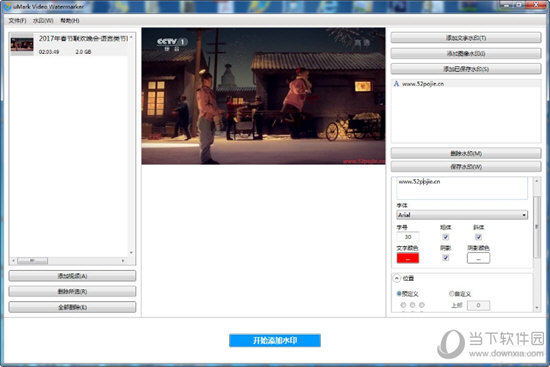
Task: Click properties panel scroll-up arrow
Action: [537, 181]
